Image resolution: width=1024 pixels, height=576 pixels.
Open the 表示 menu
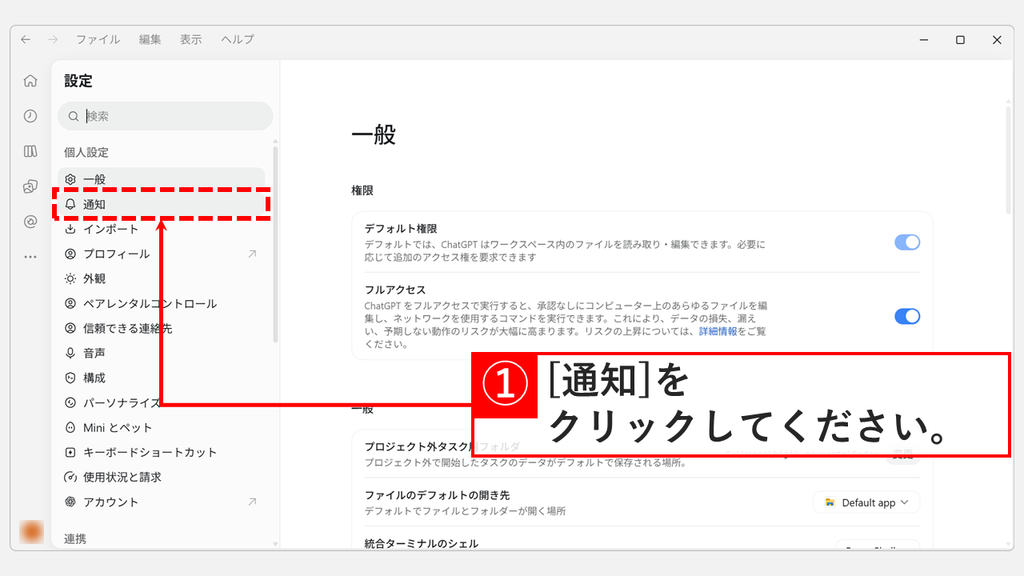click(x=191, y=40)
